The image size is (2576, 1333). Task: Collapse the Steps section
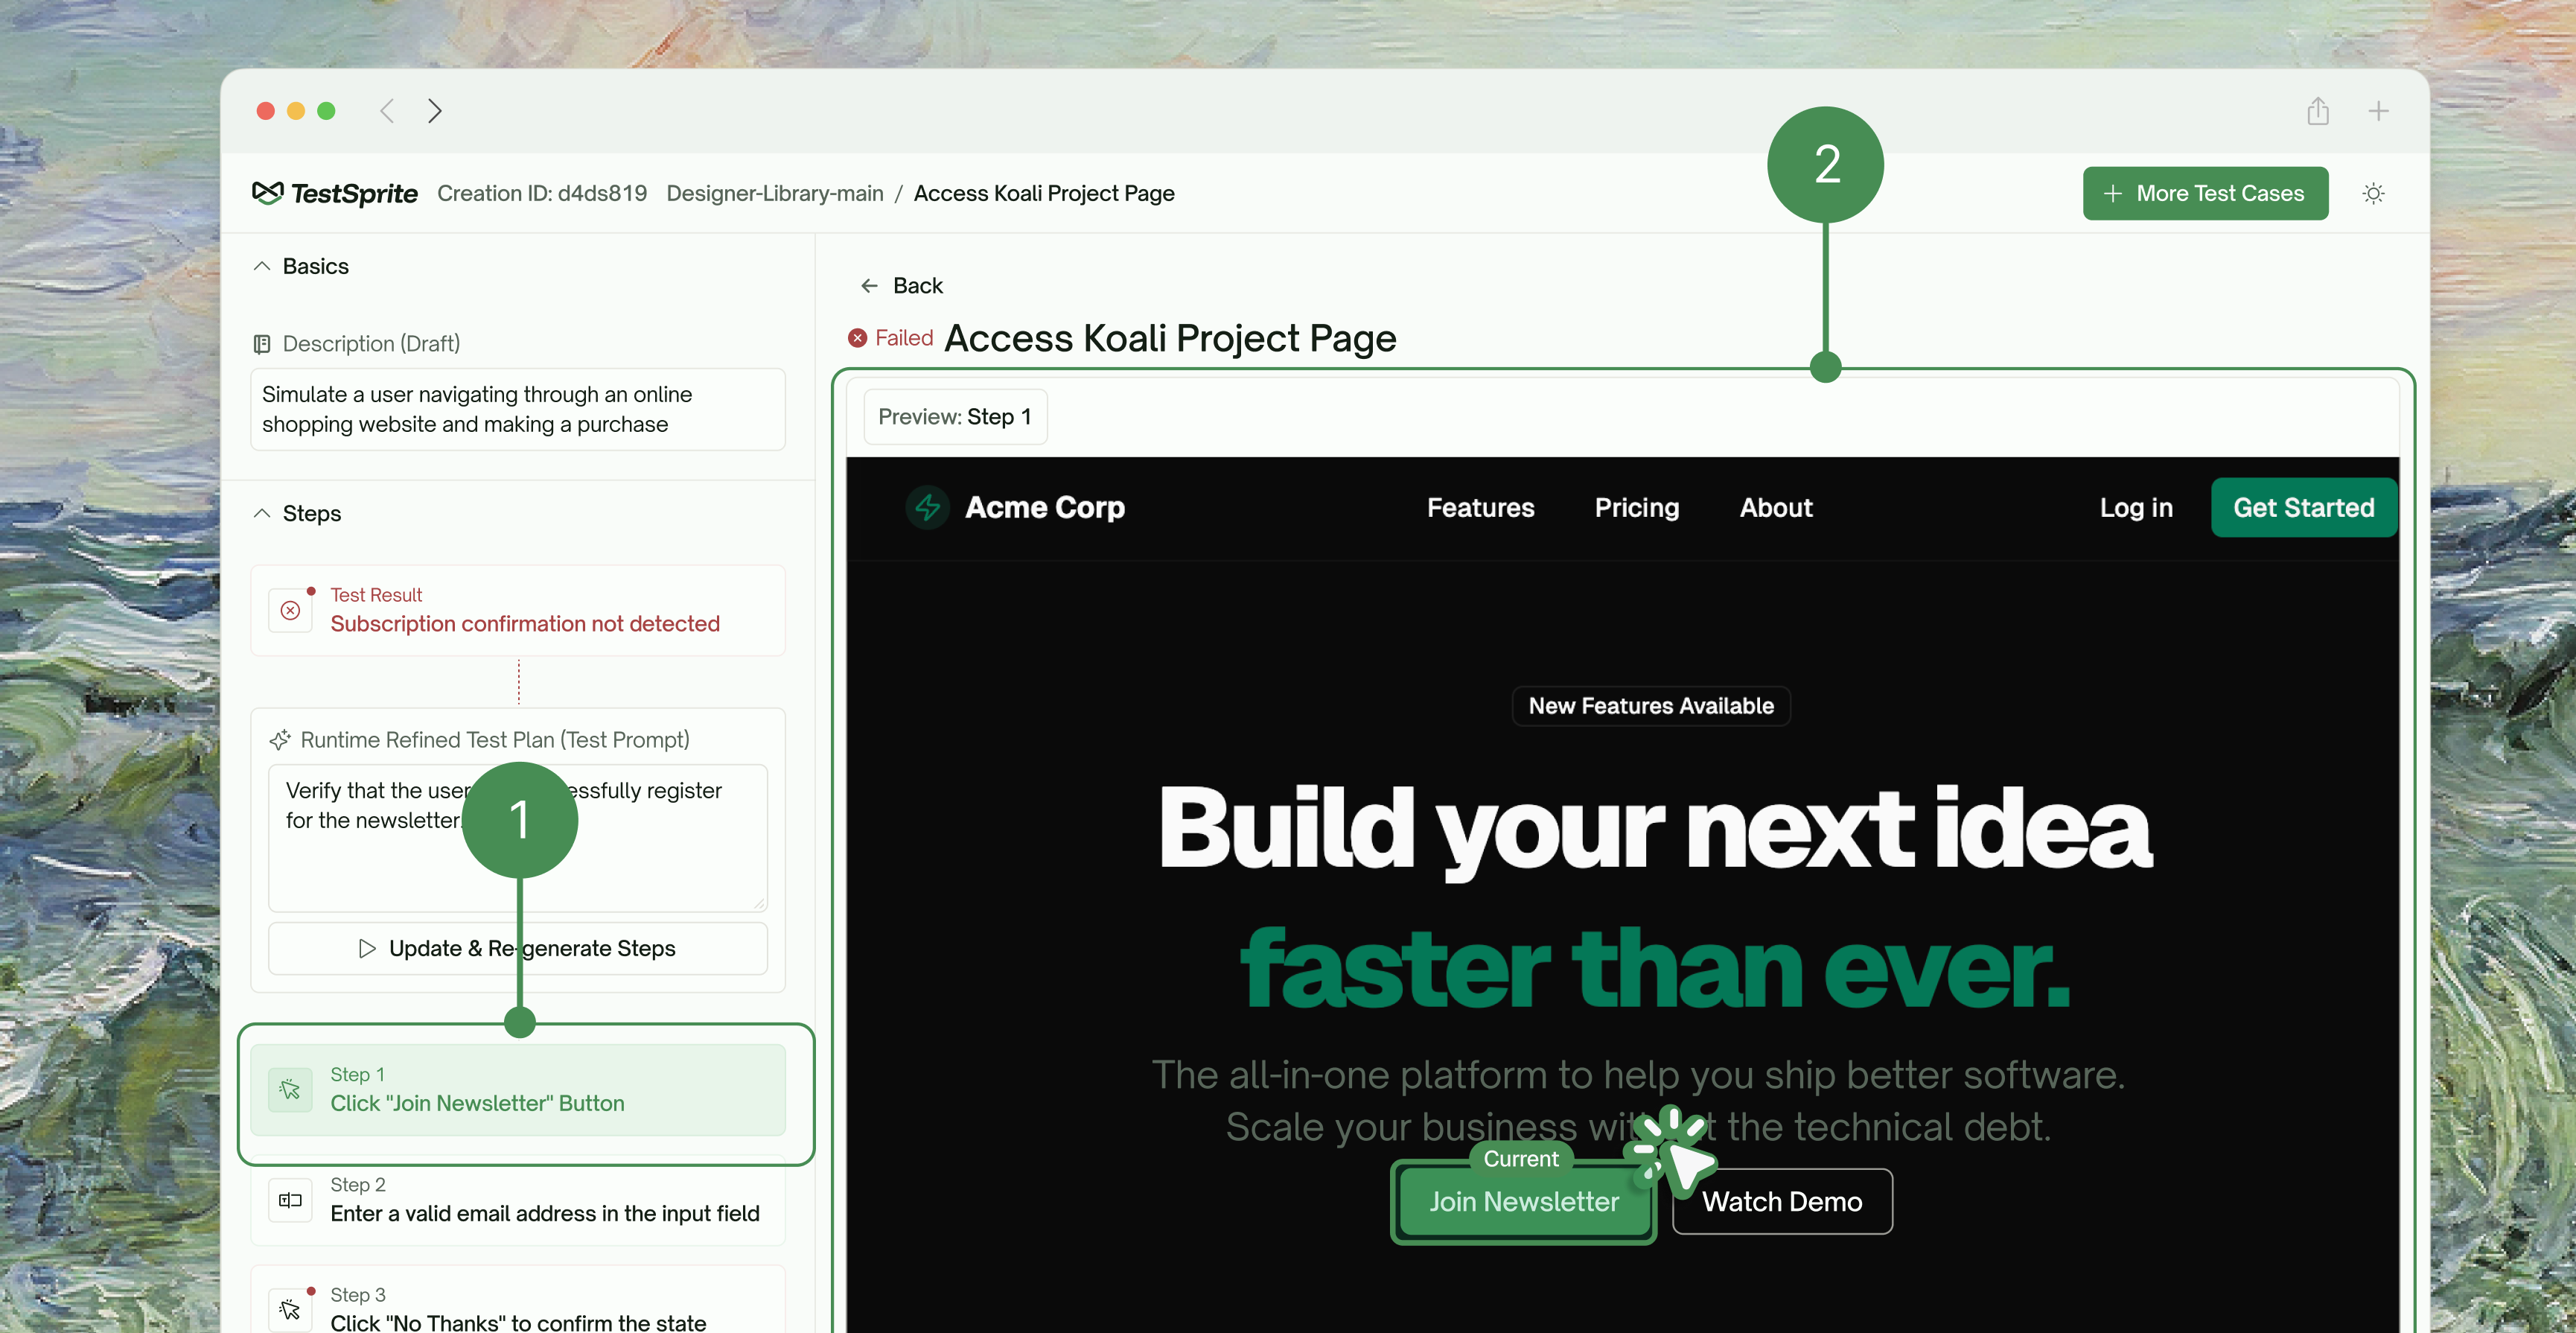click(262, 513)
